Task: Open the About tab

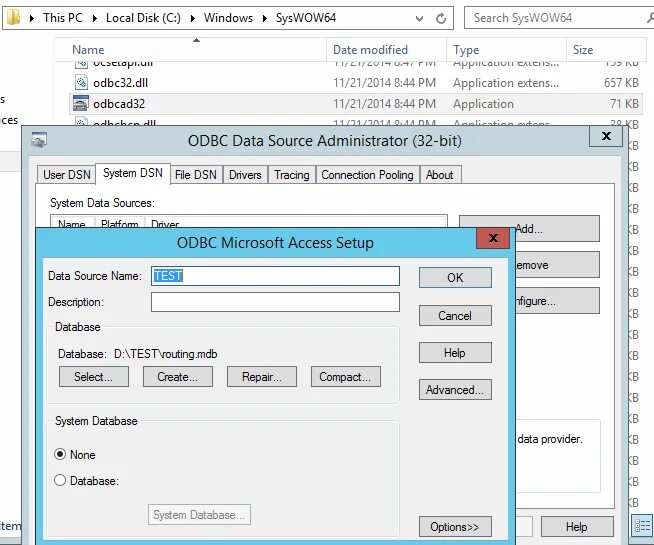Action: pyautogui.click(x=440, y=174)
